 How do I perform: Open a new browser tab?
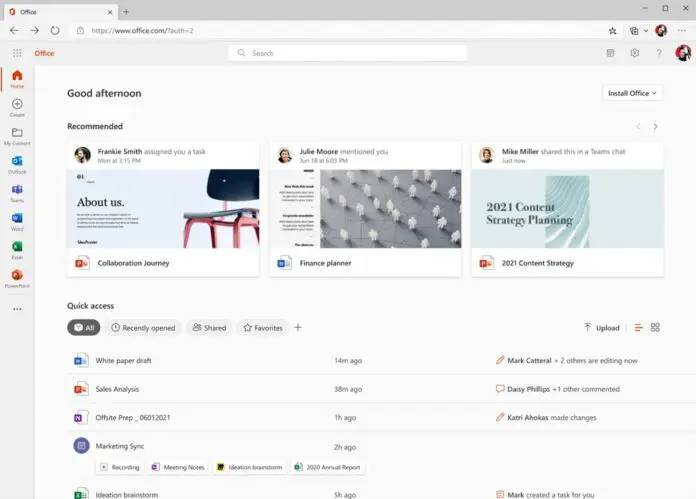click(126, 12)
